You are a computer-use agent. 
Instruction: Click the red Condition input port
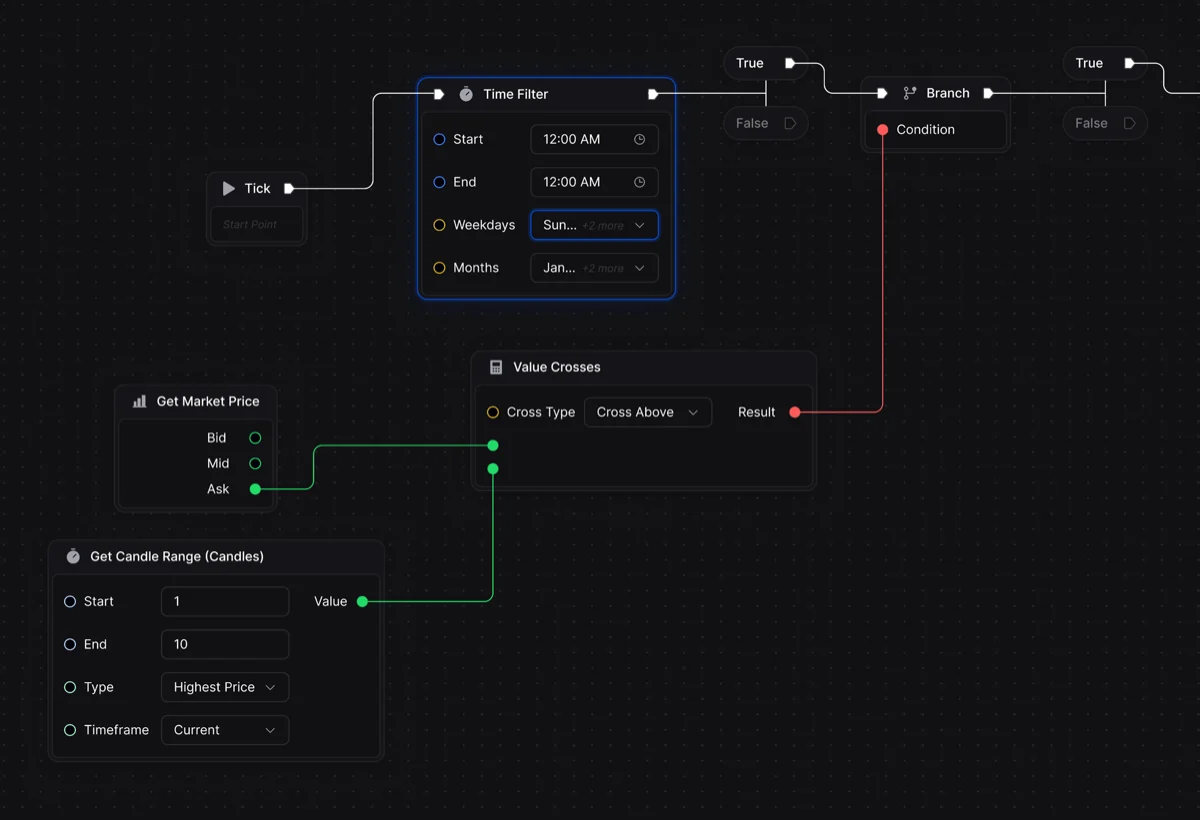(x=882, y=129)
